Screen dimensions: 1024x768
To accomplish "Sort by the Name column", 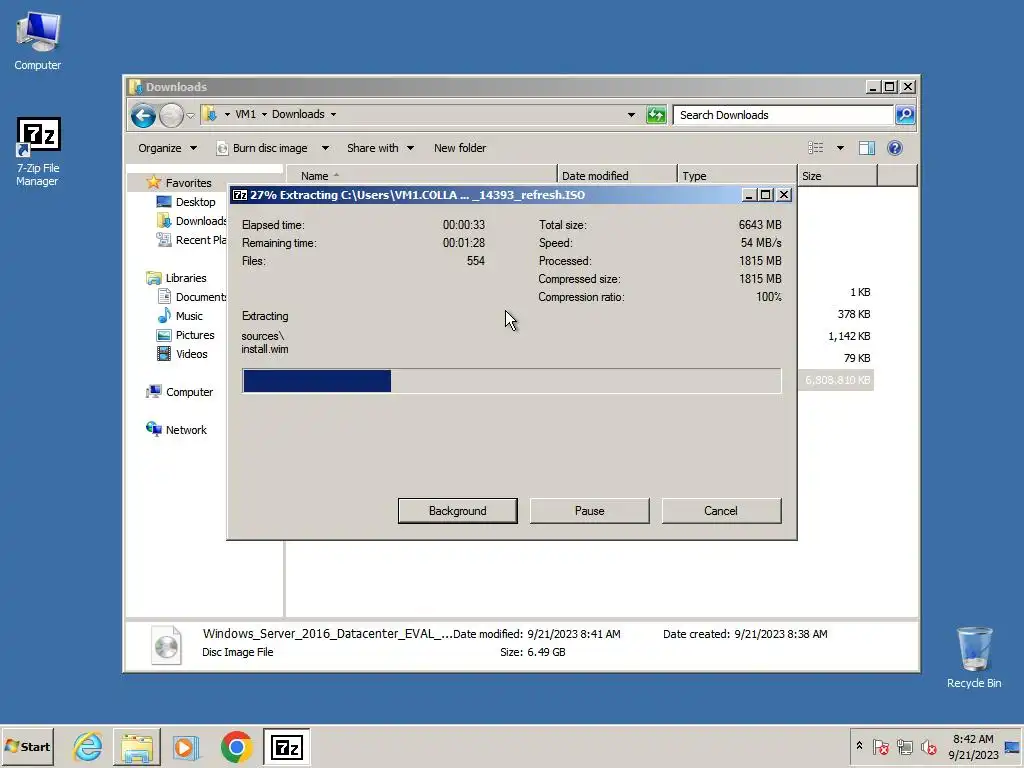I will coord(421,176).
